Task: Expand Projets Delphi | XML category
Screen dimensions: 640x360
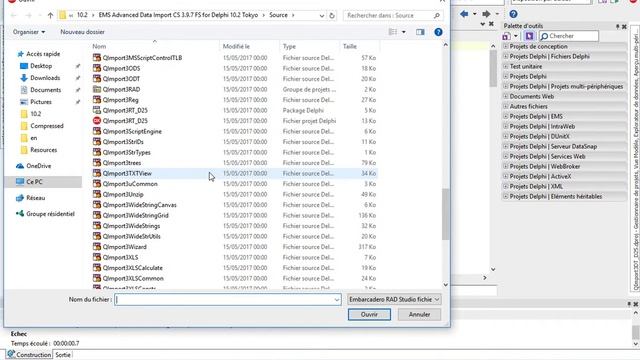Action: (506, 186)
